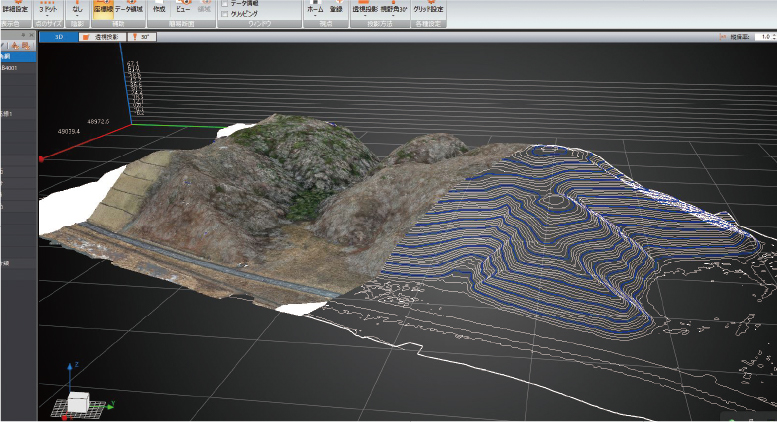Click the 作成 create section button
Image resolution: width=777 pixels, height=422 pixels.
(x=159, y=9)
